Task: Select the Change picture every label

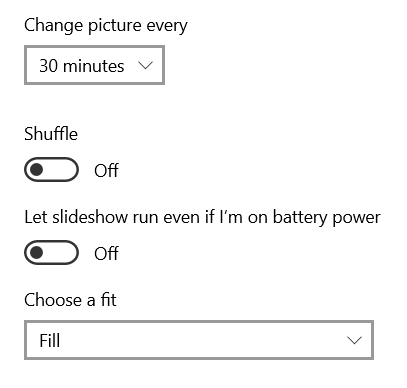Action: tap(106, 26)
